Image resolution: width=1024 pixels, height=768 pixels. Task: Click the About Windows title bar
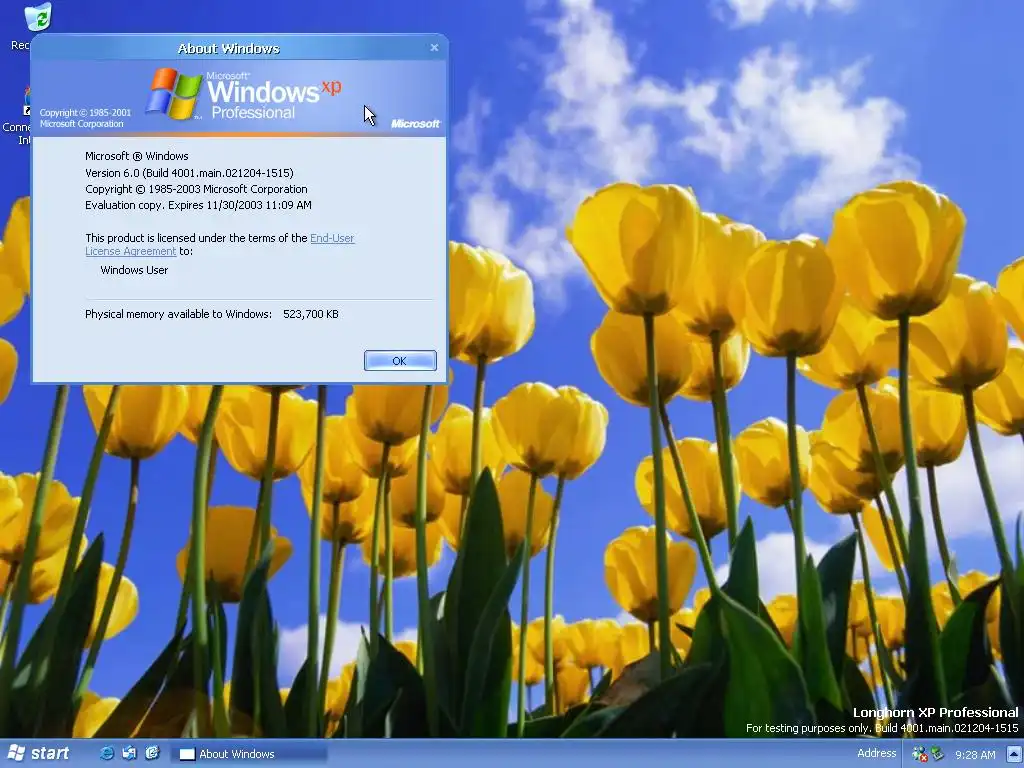229,48
